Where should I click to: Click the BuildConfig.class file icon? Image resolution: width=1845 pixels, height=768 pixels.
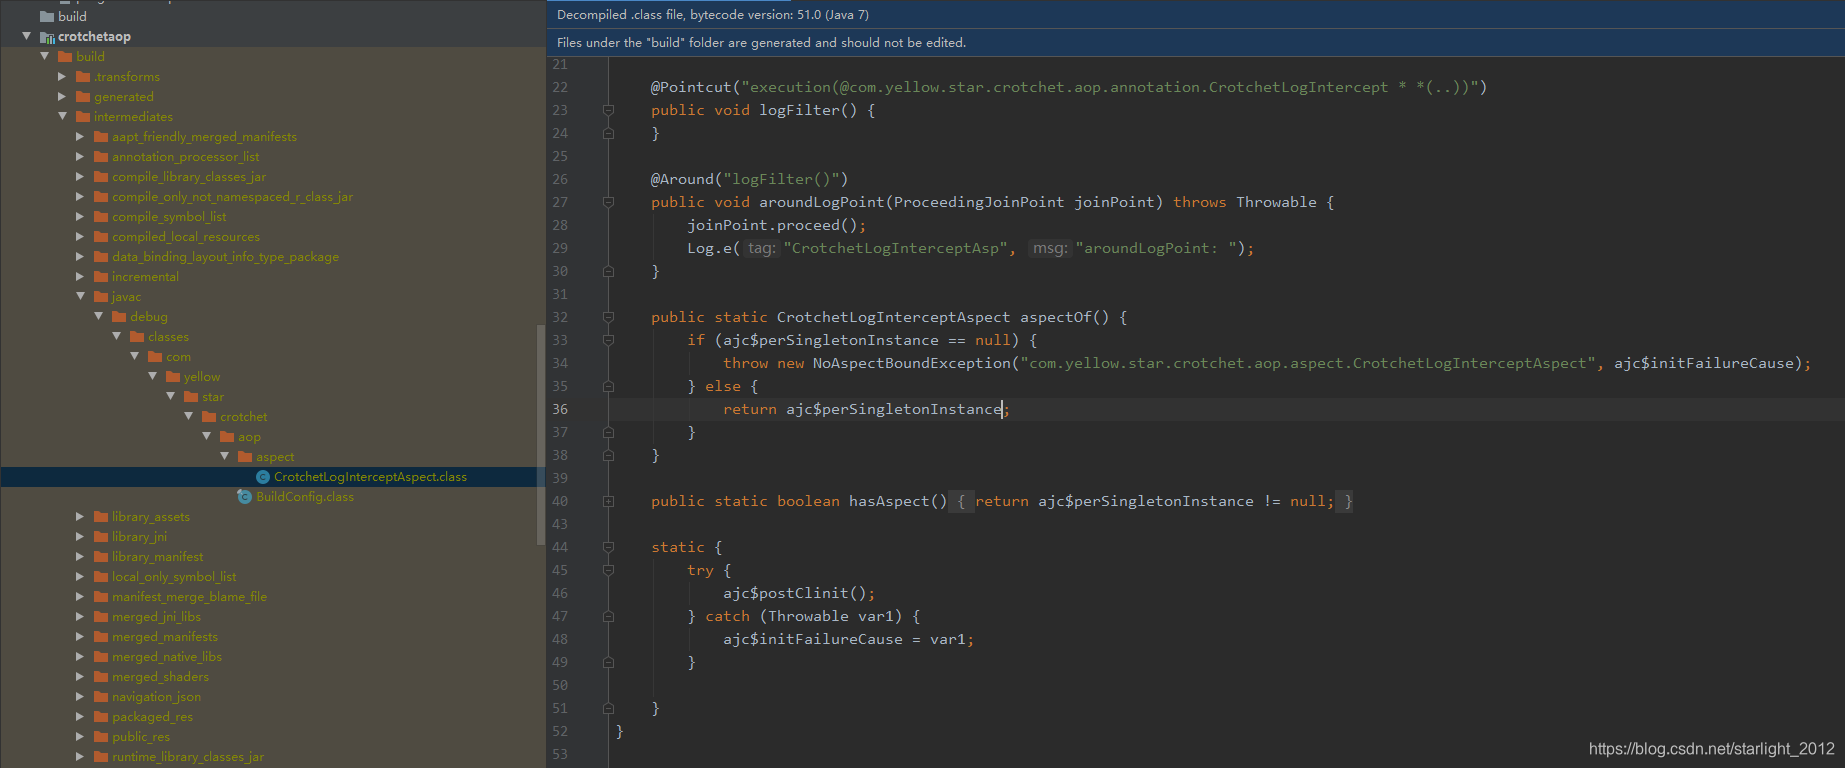244,497
